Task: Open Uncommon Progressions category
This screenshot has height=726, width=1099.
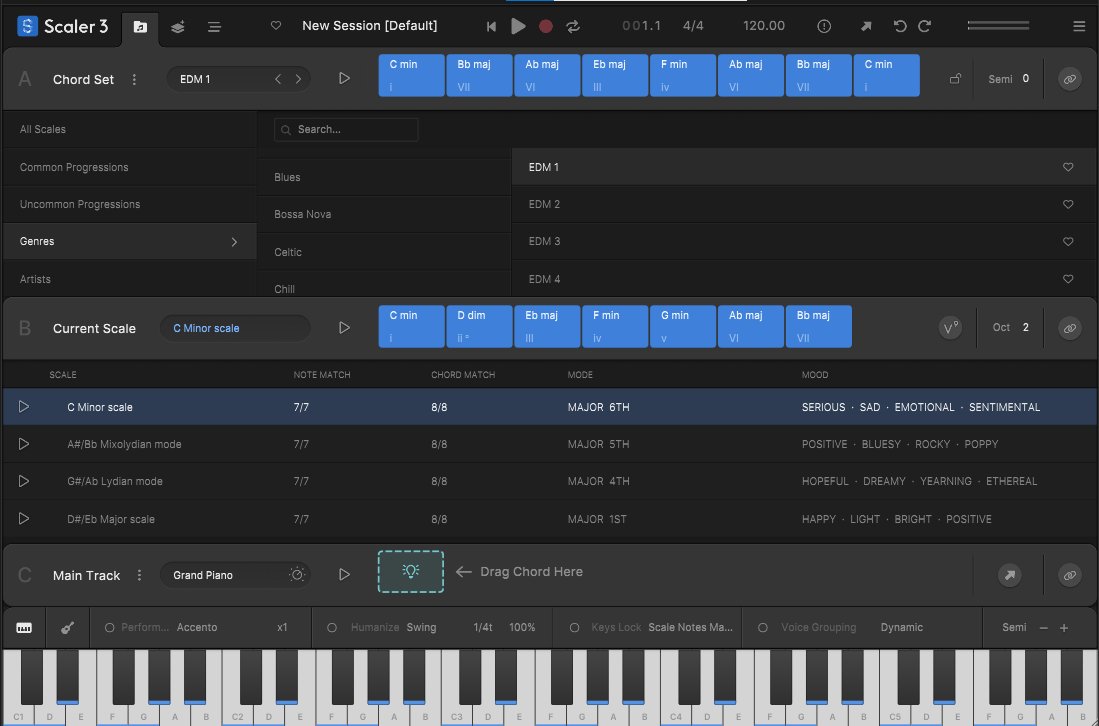Action: tap(130, 205)
